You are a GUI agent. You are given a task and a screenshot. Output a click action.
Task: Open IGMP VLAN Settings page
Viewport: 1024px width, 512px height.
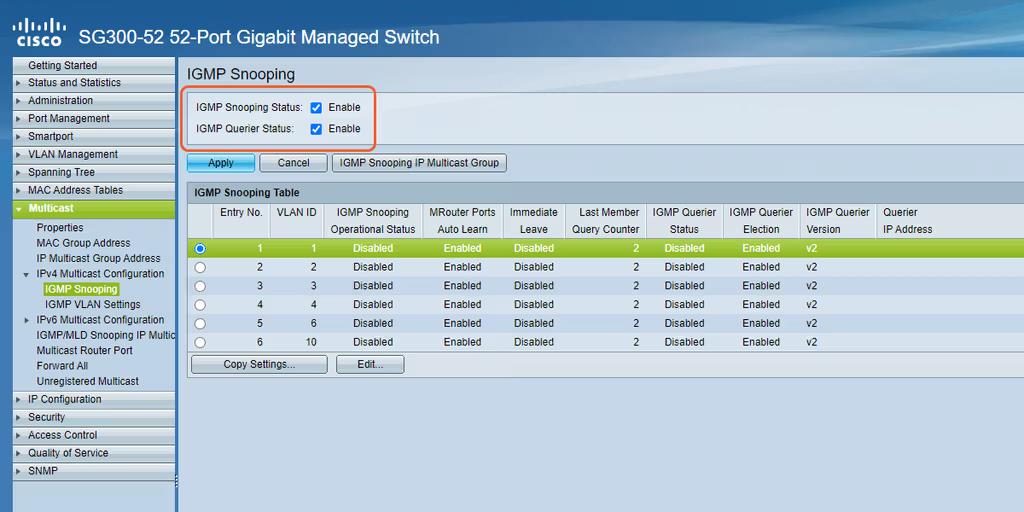click(93, 304)
